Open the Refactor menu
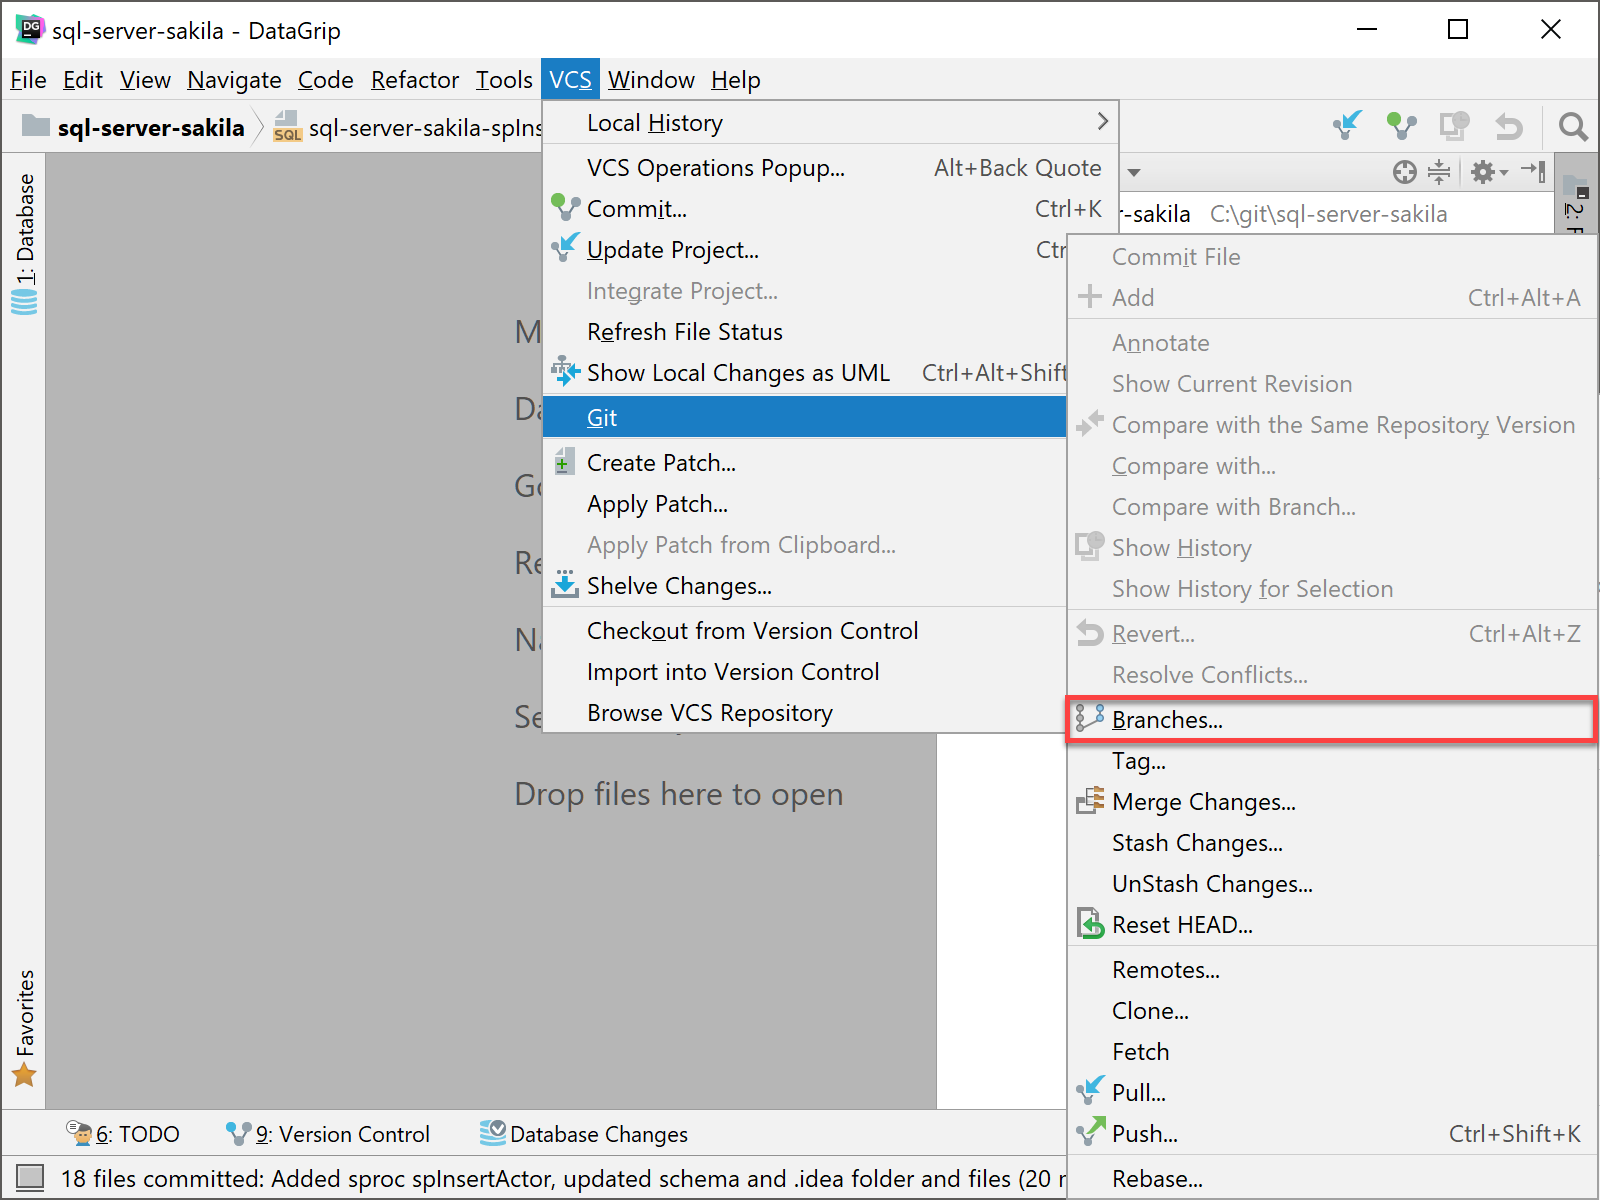The width and height of the screenshot is (1600, 1200). coord(414,80)
